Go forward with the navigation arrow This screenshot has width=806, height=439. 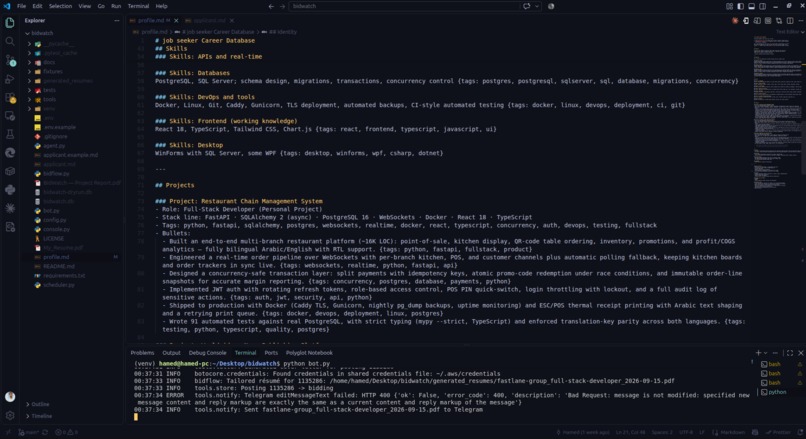(282, 6)
